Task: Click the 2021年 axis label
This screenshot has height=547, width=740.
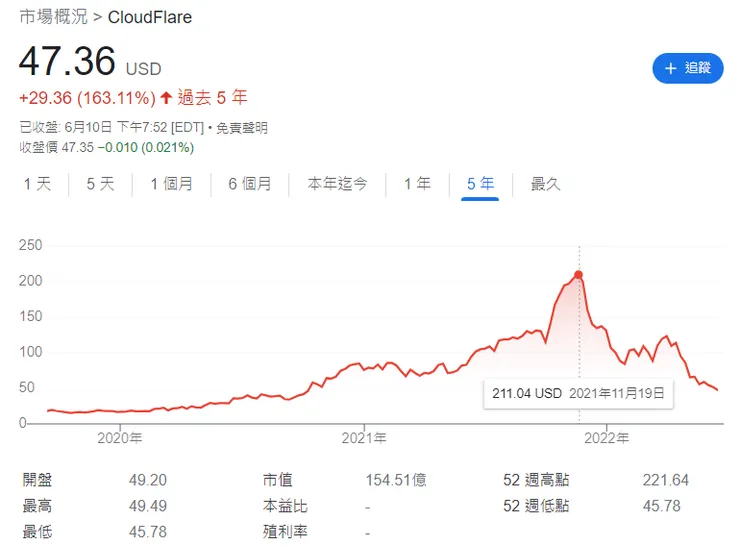Action: point(364,438)
